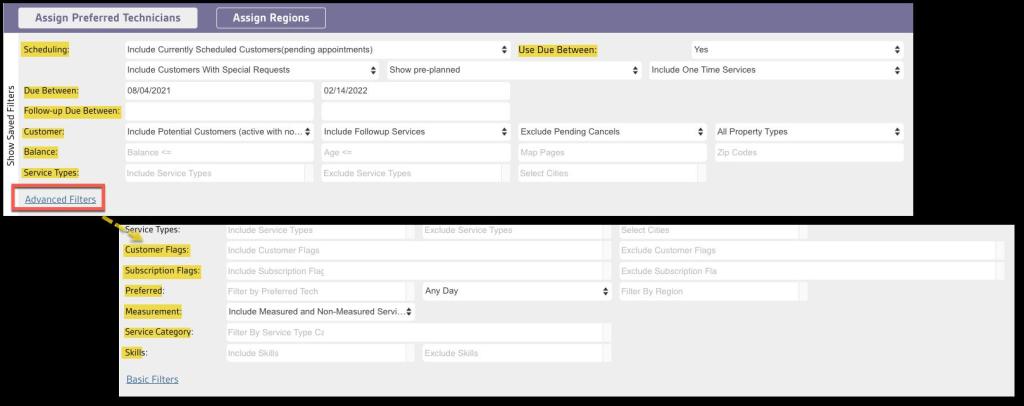Screen dimensions: 1024x406
Task: Expand Include Potential Customers dropdown
Action: click(218, 132)
